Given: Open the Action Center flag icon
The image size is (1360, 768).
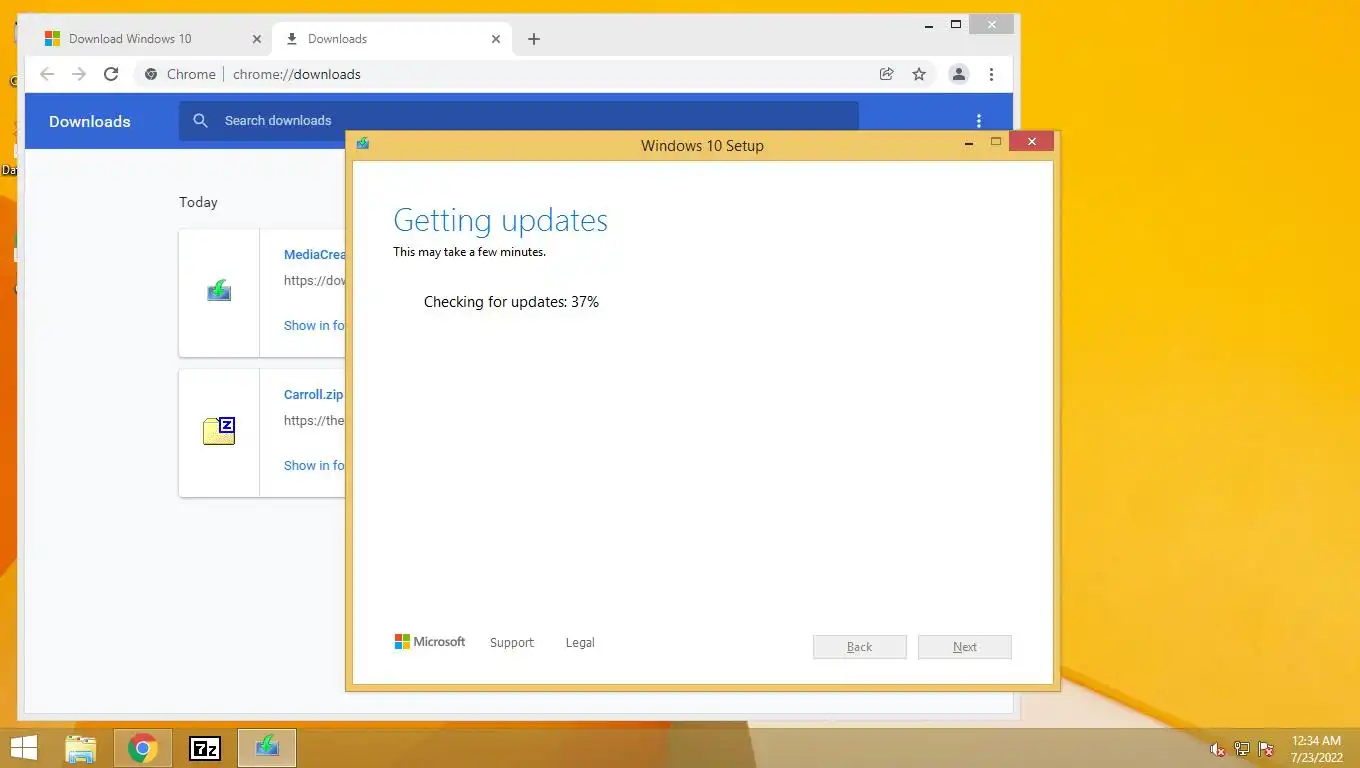Looking at the screenshot, I should (1266, 749).
